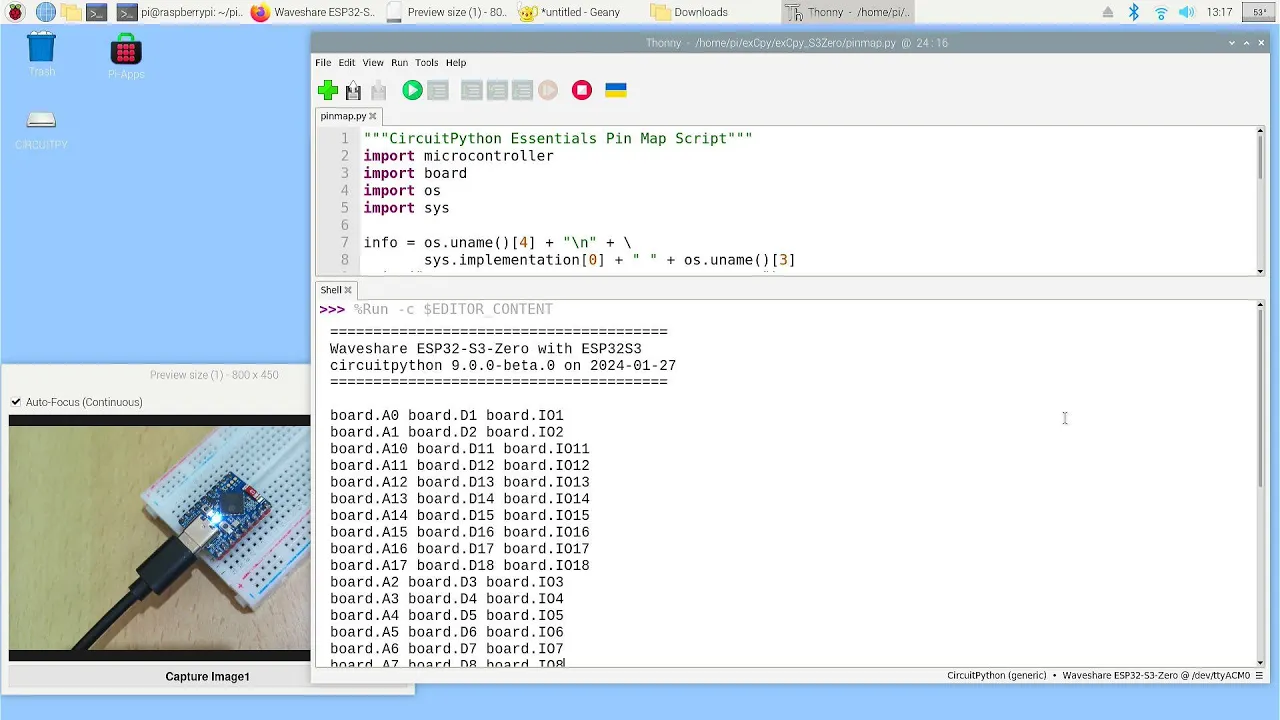Click the 'import sys' code line
The image size is (1280, 720).
coord(406,208)
